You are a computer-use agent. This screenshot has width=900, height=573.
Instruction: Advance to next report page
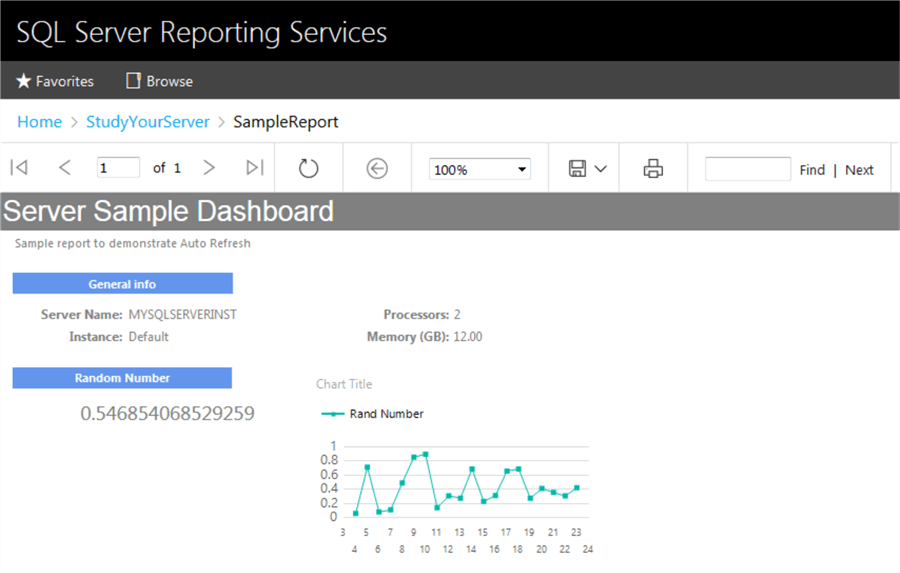pyautogui.click(x=209, y=168)
